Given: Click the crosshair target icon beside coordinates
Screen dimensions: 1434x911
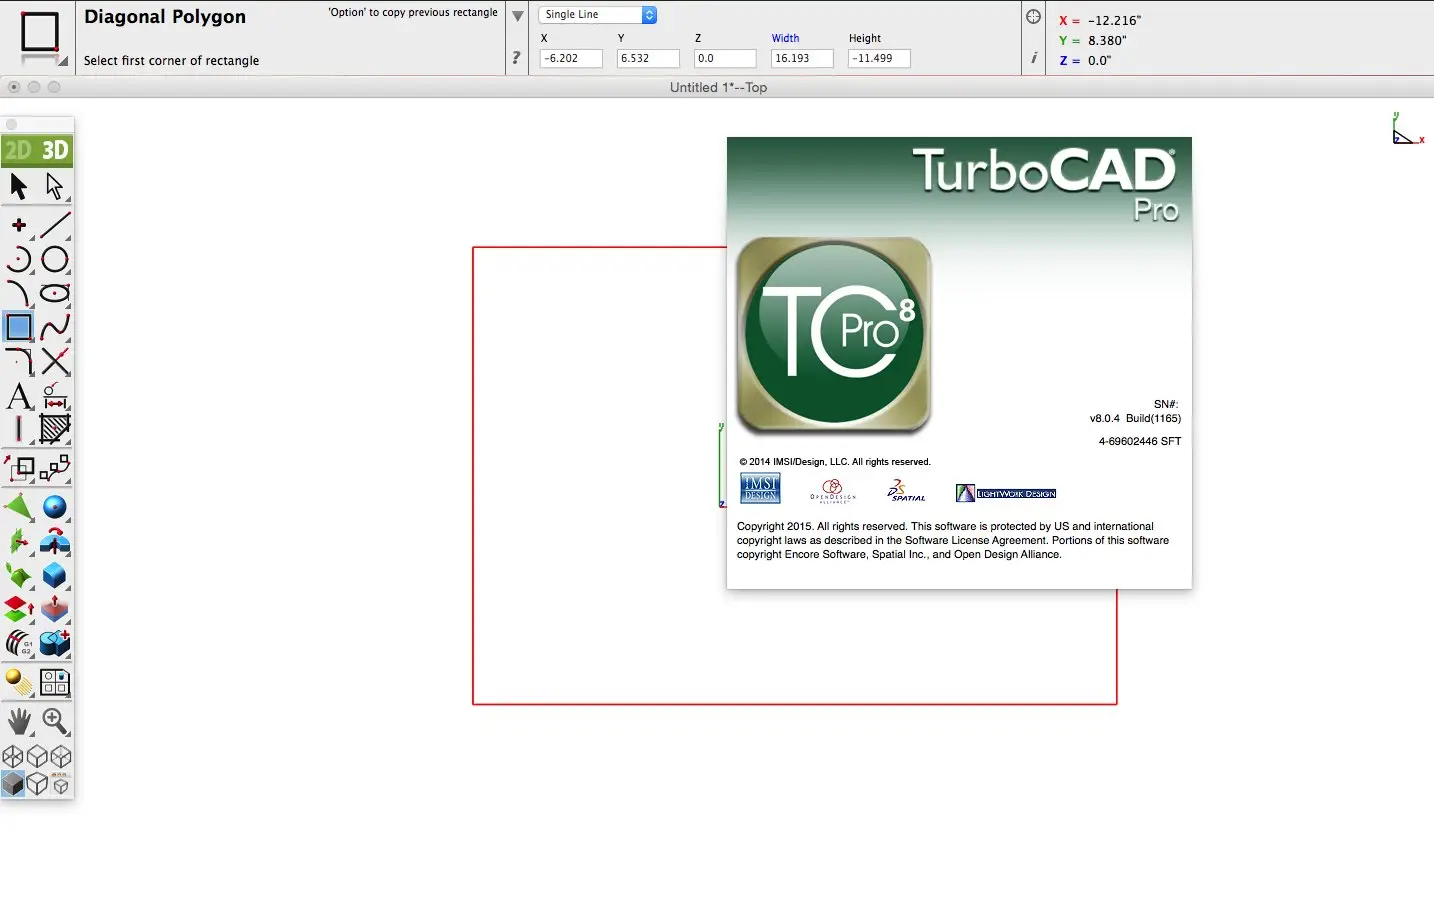Looking at the screenshot, I should coord(1034,17).
